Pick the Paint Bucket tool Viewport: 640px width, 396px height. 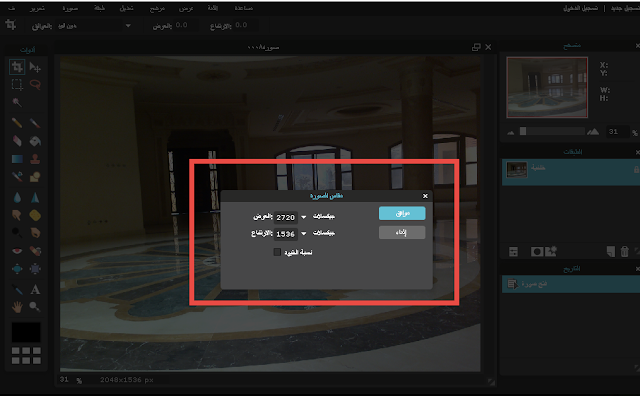(35, 141)
